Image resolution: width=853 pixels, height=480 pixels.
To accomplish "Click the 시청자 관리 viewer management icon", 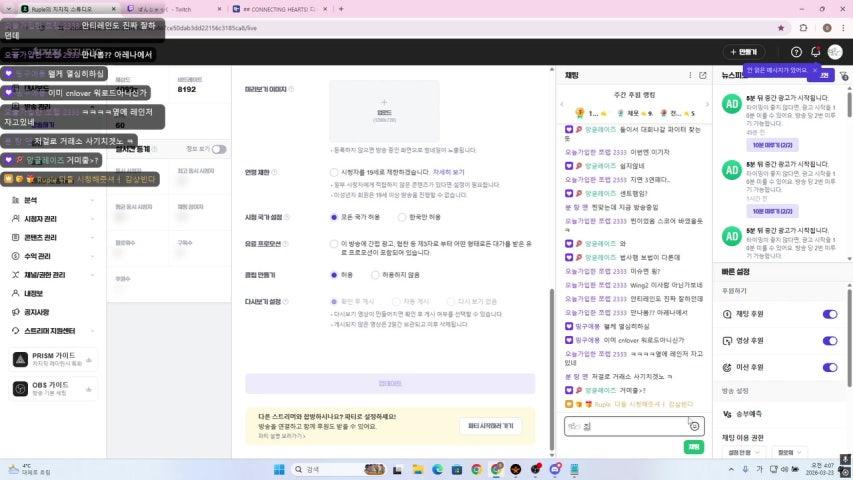I will click(15, 219).
